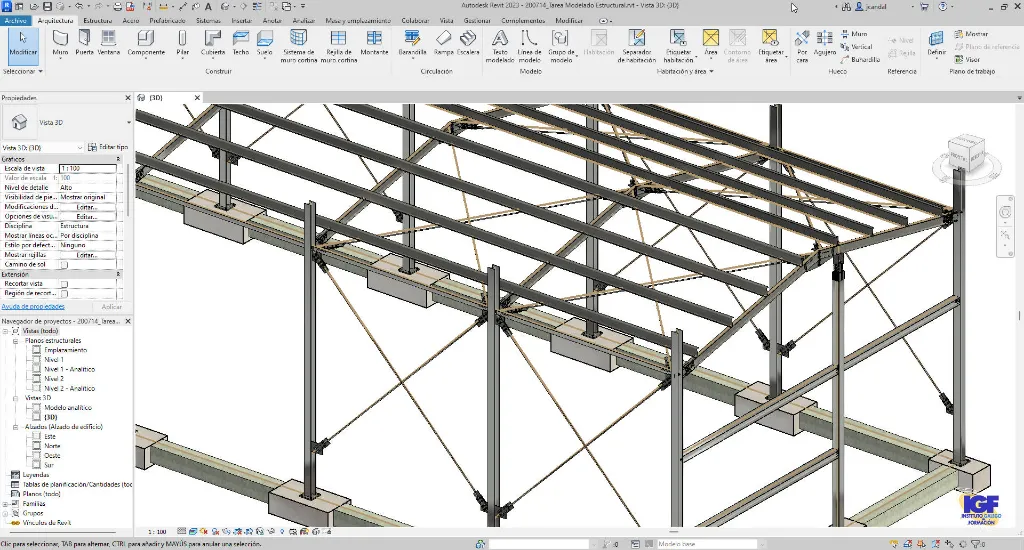Toggle checkbox for Modelo analítico view

[x=37, y=408]
